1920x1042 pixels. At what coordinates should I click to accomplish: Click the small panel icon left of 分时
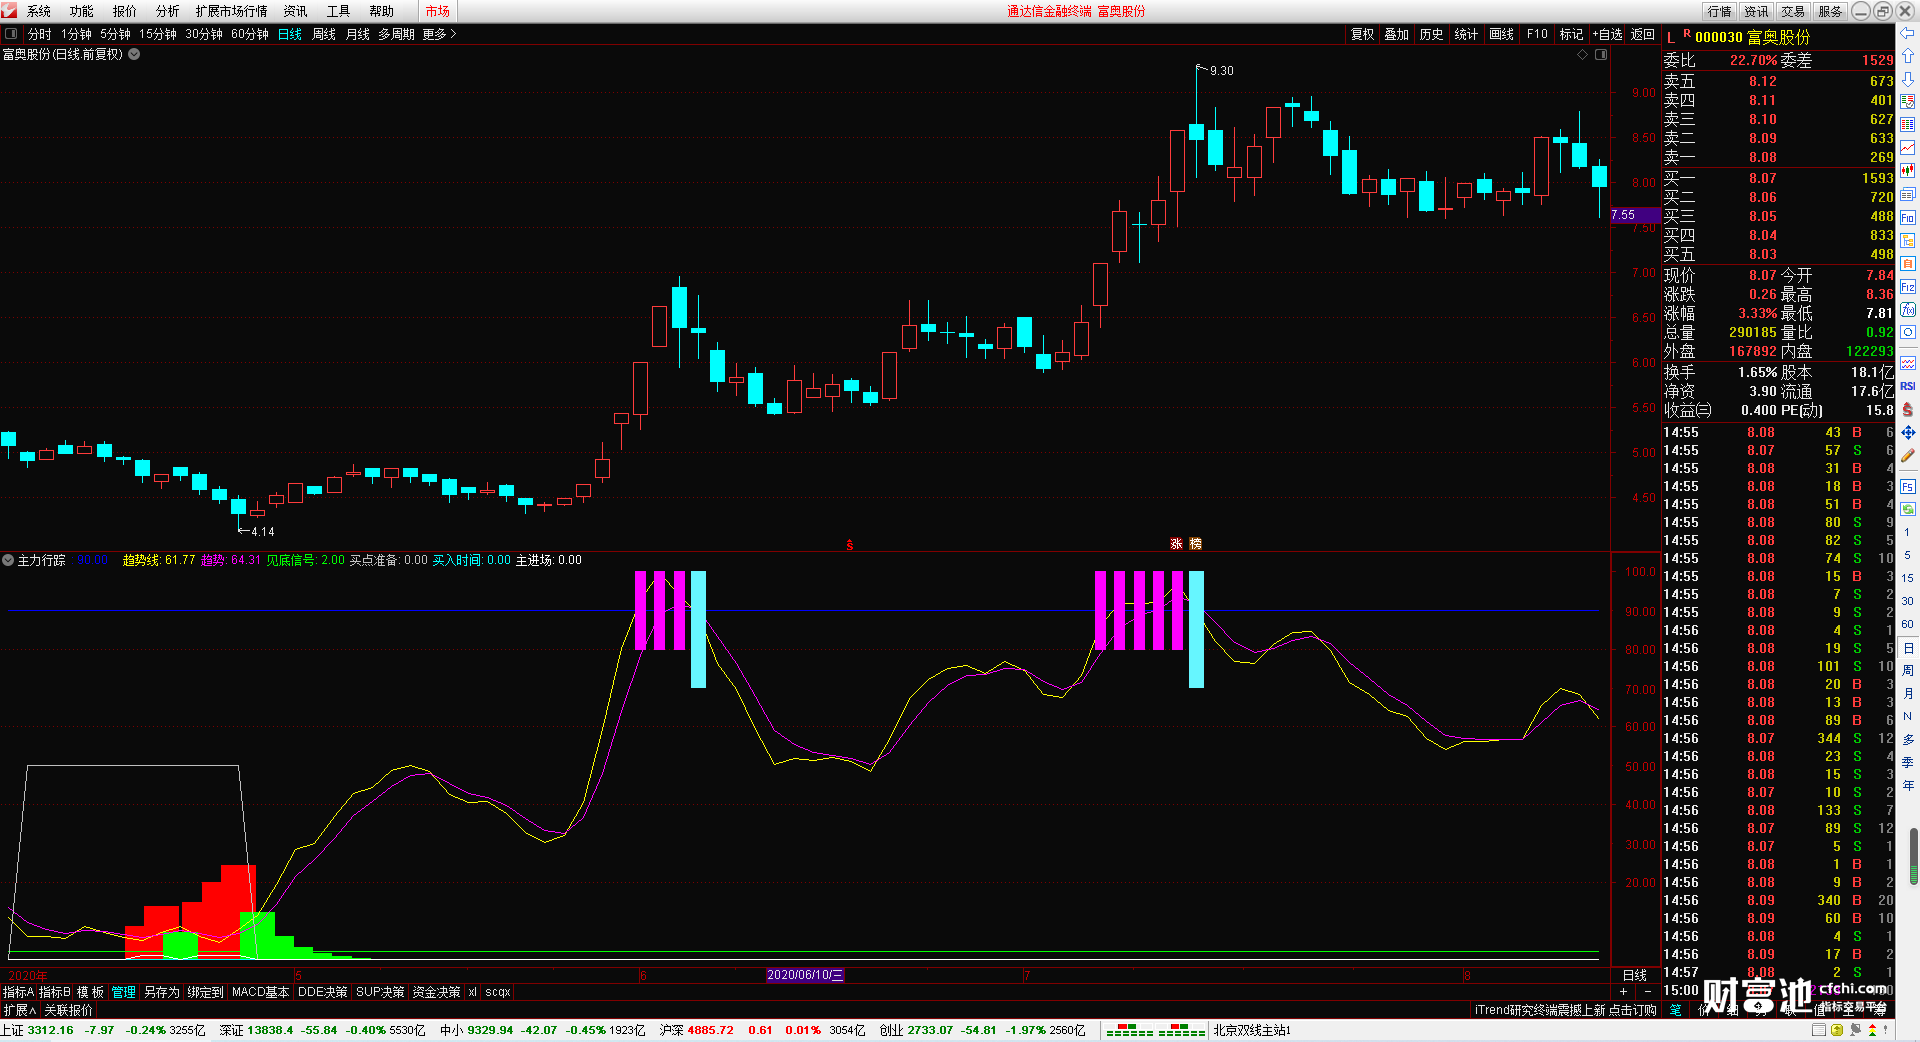(11, 34)
